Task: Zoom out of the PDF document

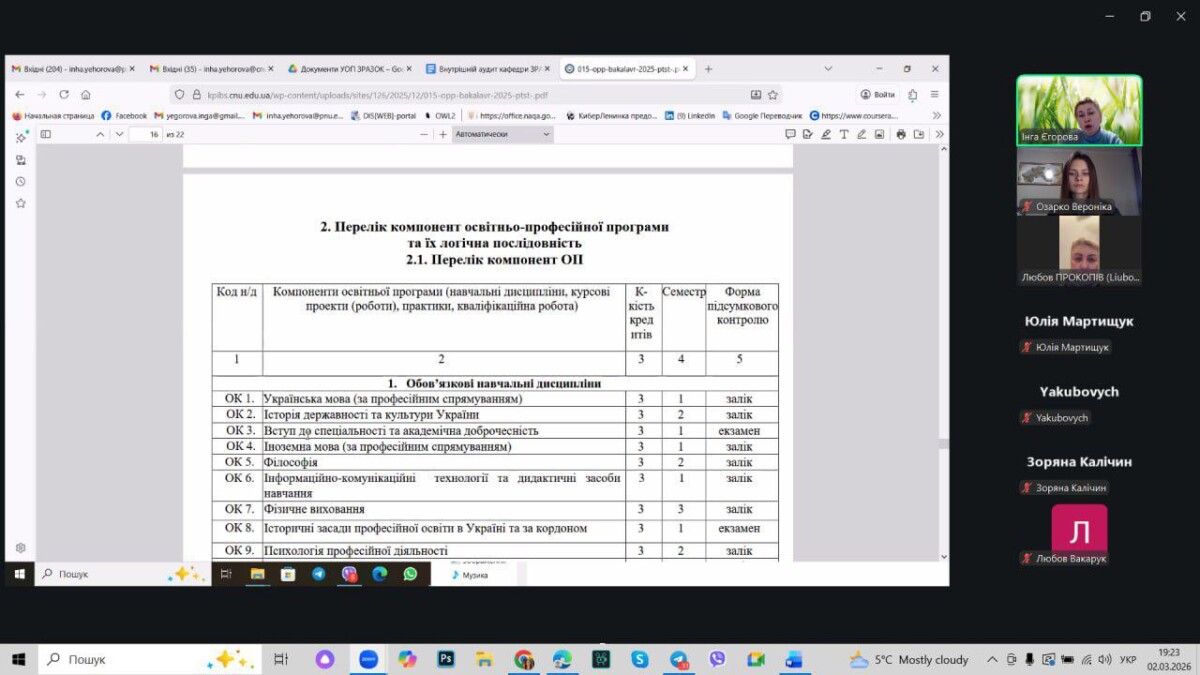Action: [424, 134]
